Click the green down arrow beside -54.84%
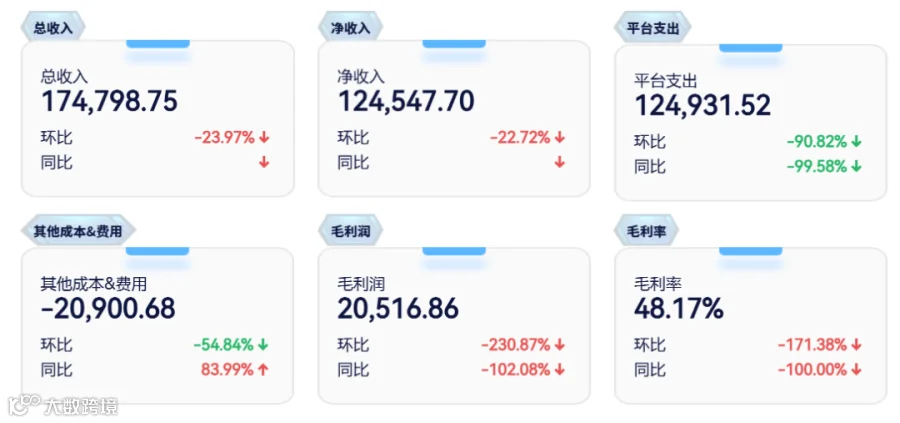The width and height of the screenshot is (900, 423). click(264, 345)
